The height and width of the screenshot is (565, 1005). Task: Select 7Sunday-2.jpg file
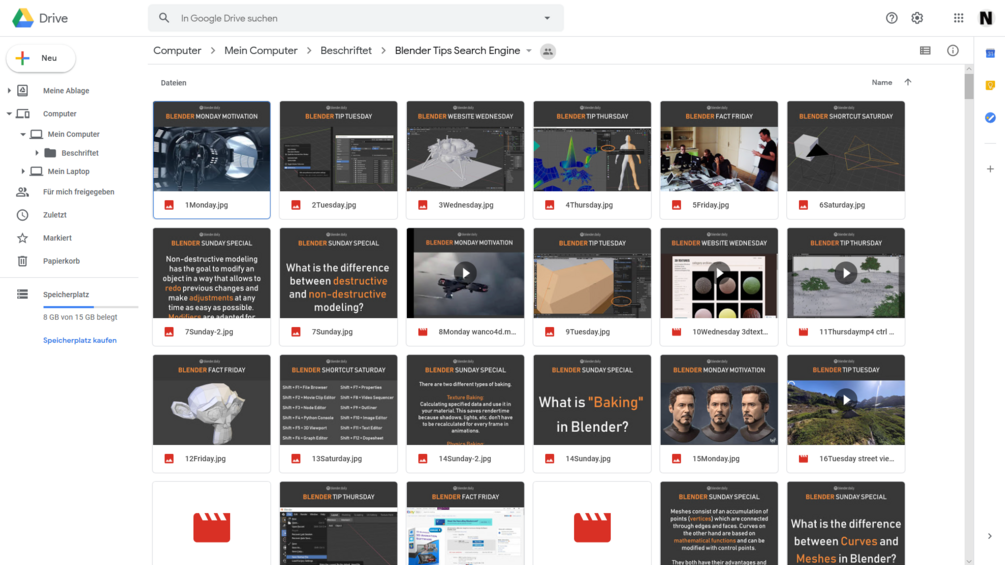point(212,287)
